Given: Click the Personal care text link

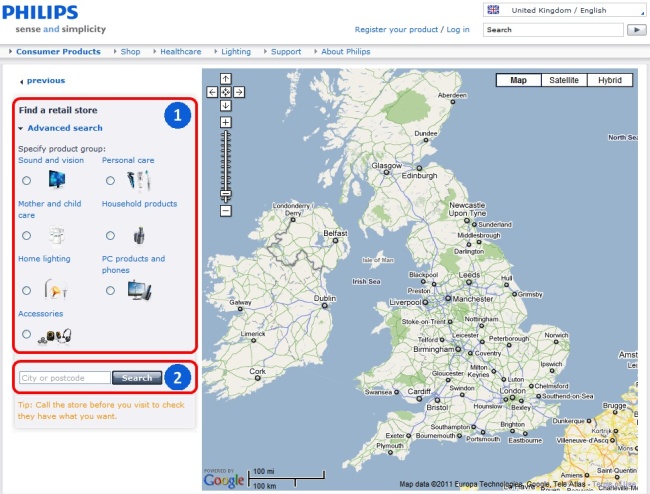Looking at the screenshot, I should click(128, 160).
